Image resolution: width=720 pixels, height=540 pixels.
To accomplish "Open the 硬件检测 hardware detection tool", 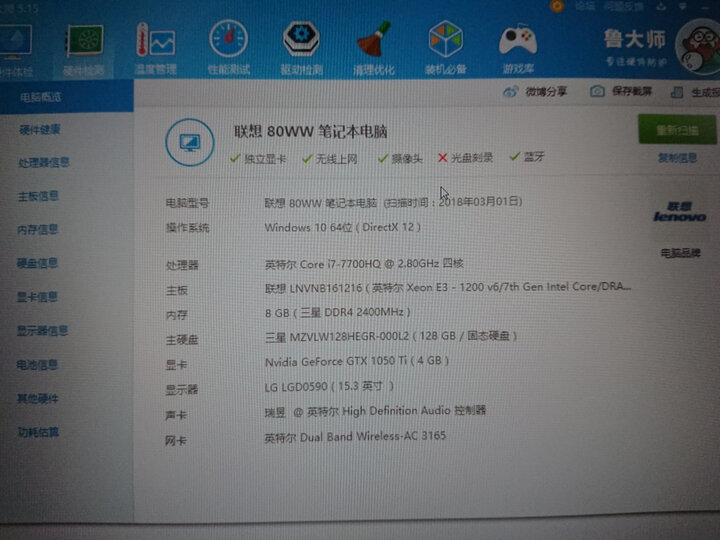I will pos(84,49).
